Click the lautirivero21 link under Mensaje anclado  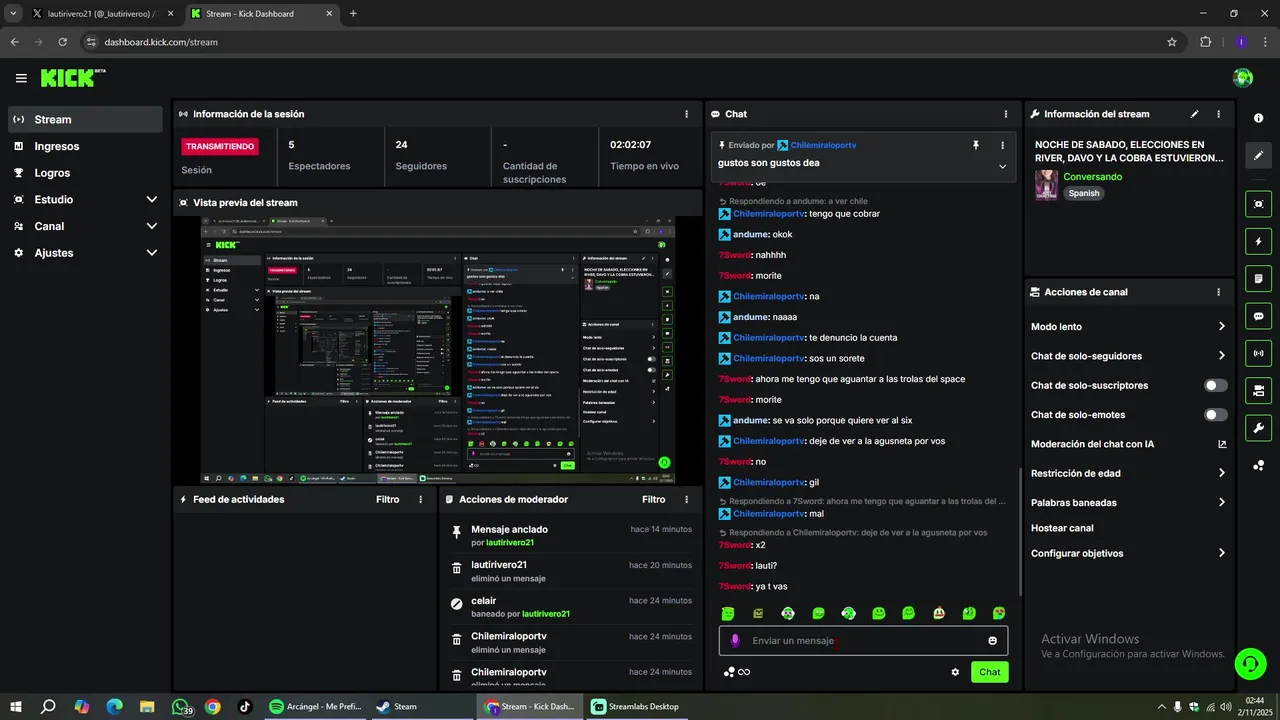point(510,543)
